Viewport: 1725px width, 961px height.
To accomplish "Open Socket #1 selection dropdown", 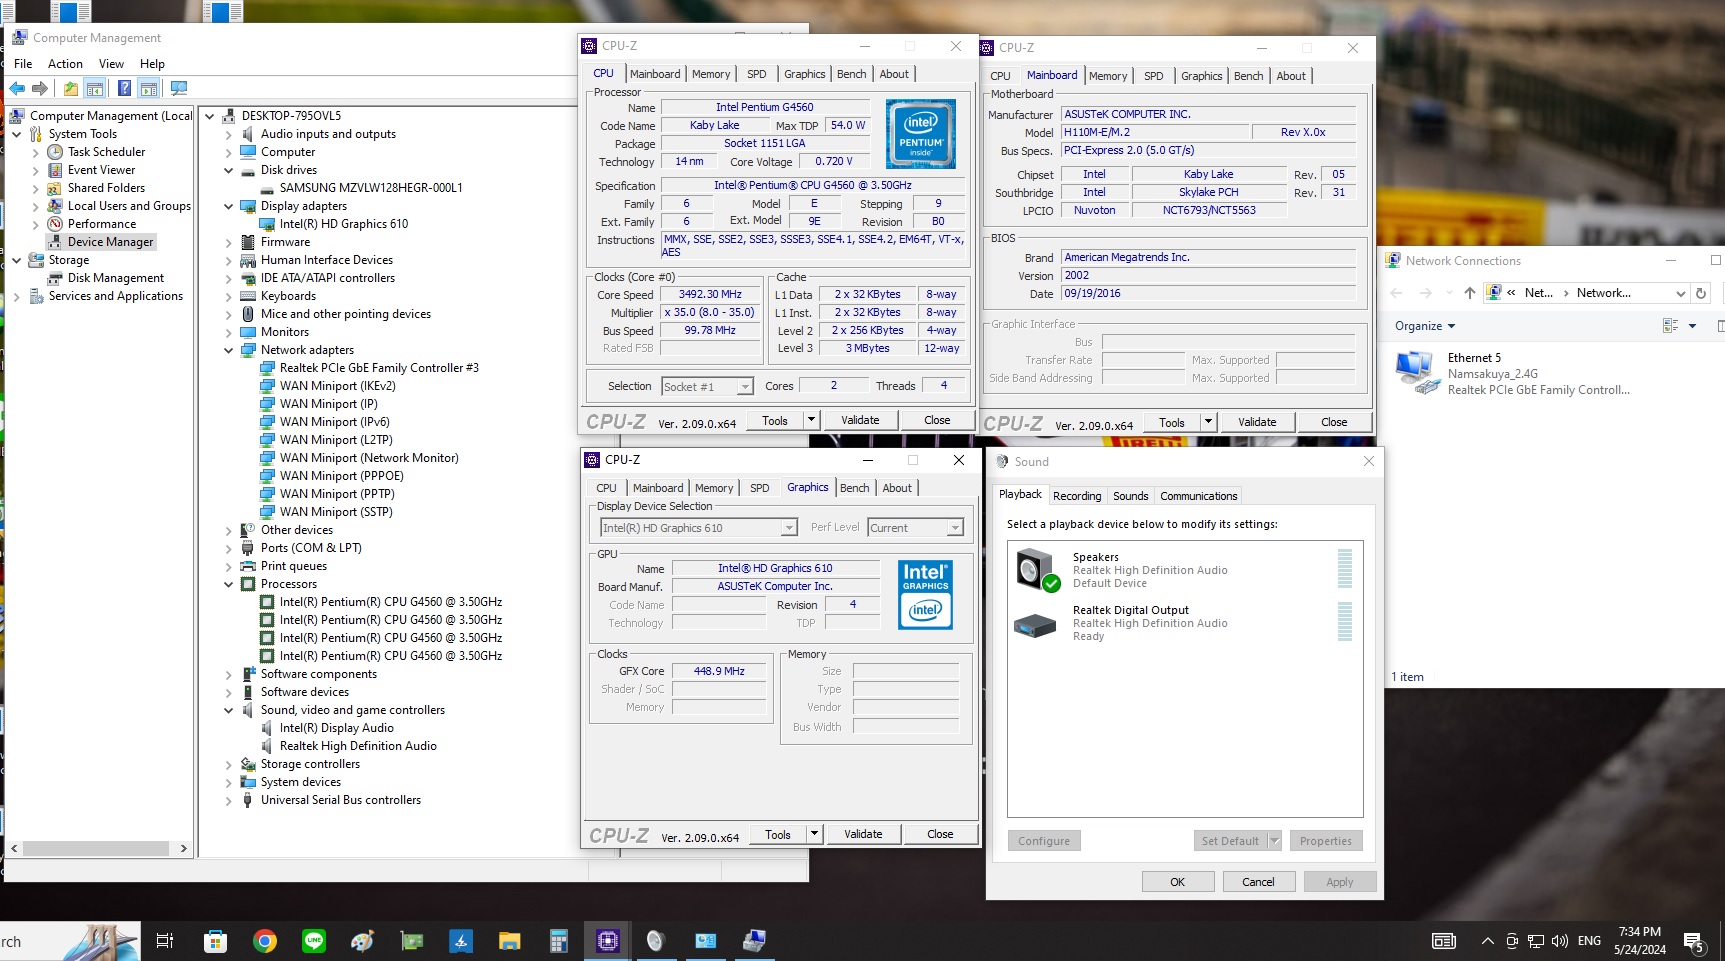I will 706,386.
